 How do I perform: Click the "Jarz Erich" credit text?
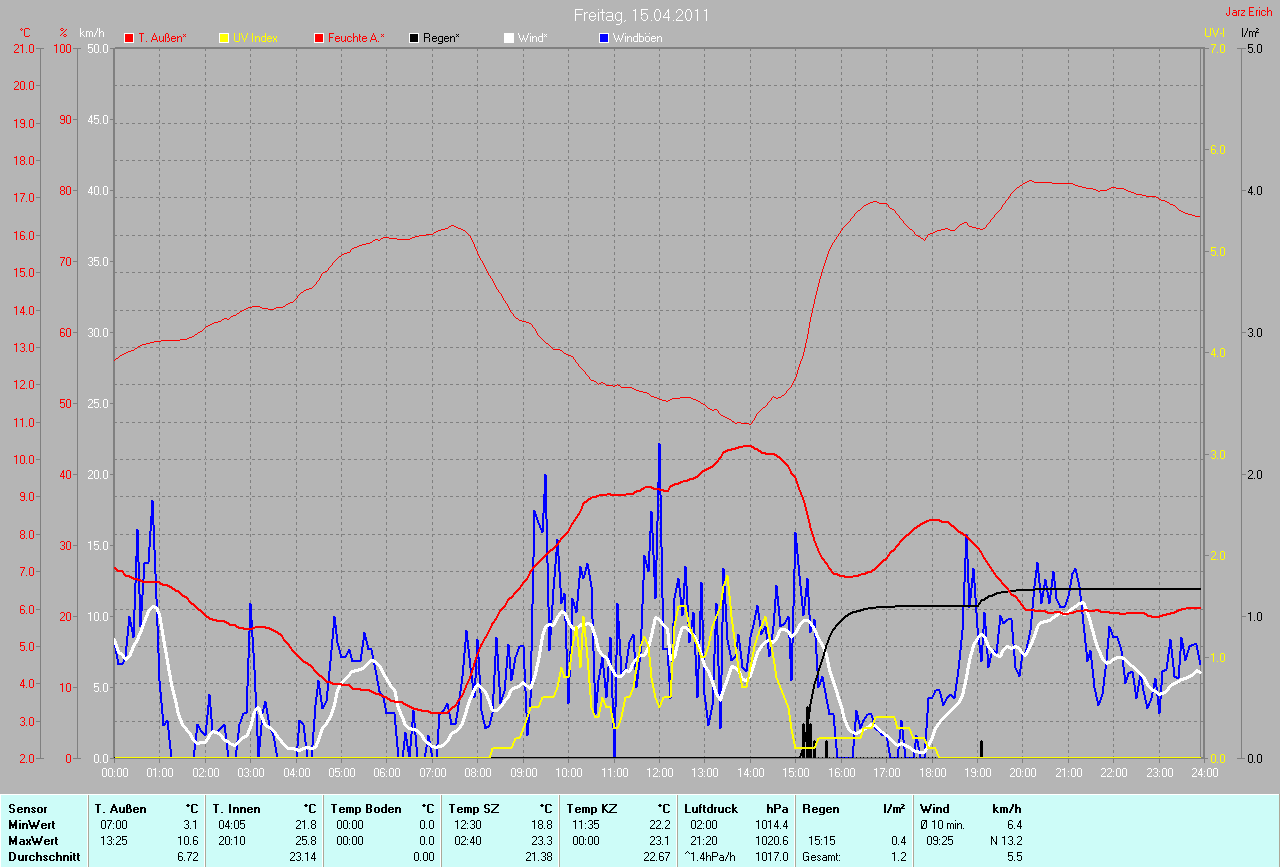1249,11
